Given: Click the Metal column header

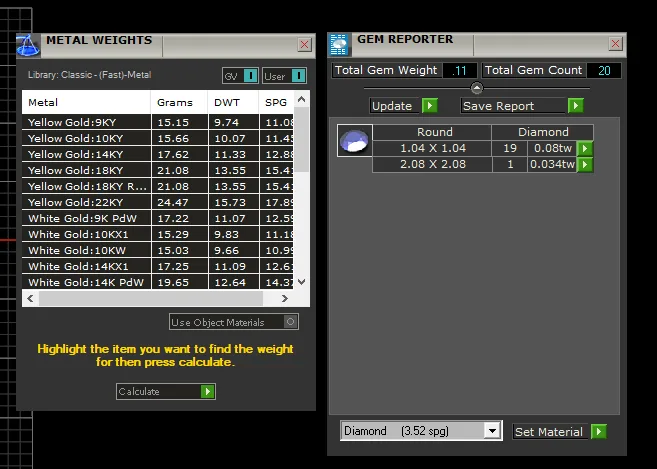Looking at the screenshot, I should pyautogui.click(x=86, y=102).
